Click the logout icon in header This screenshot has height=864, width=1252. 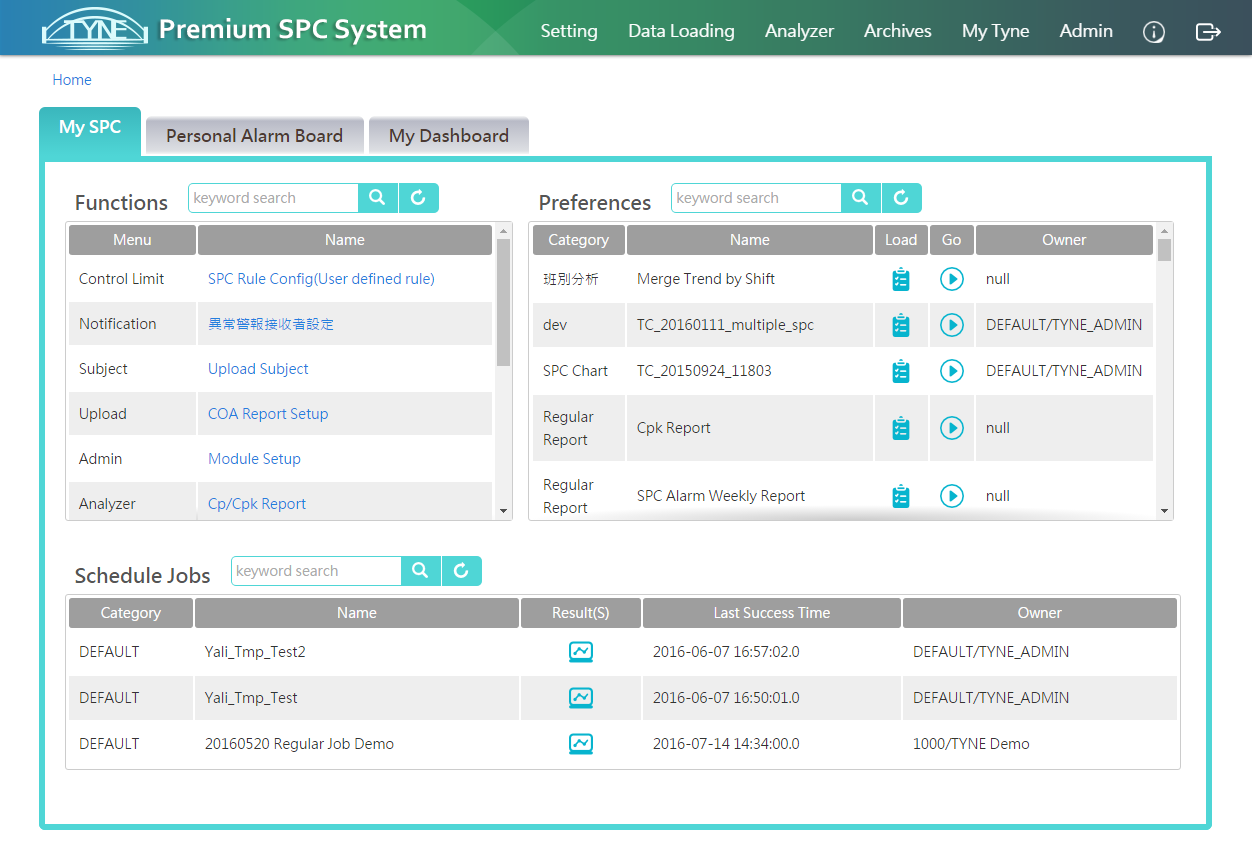(x=1208, y=32)
